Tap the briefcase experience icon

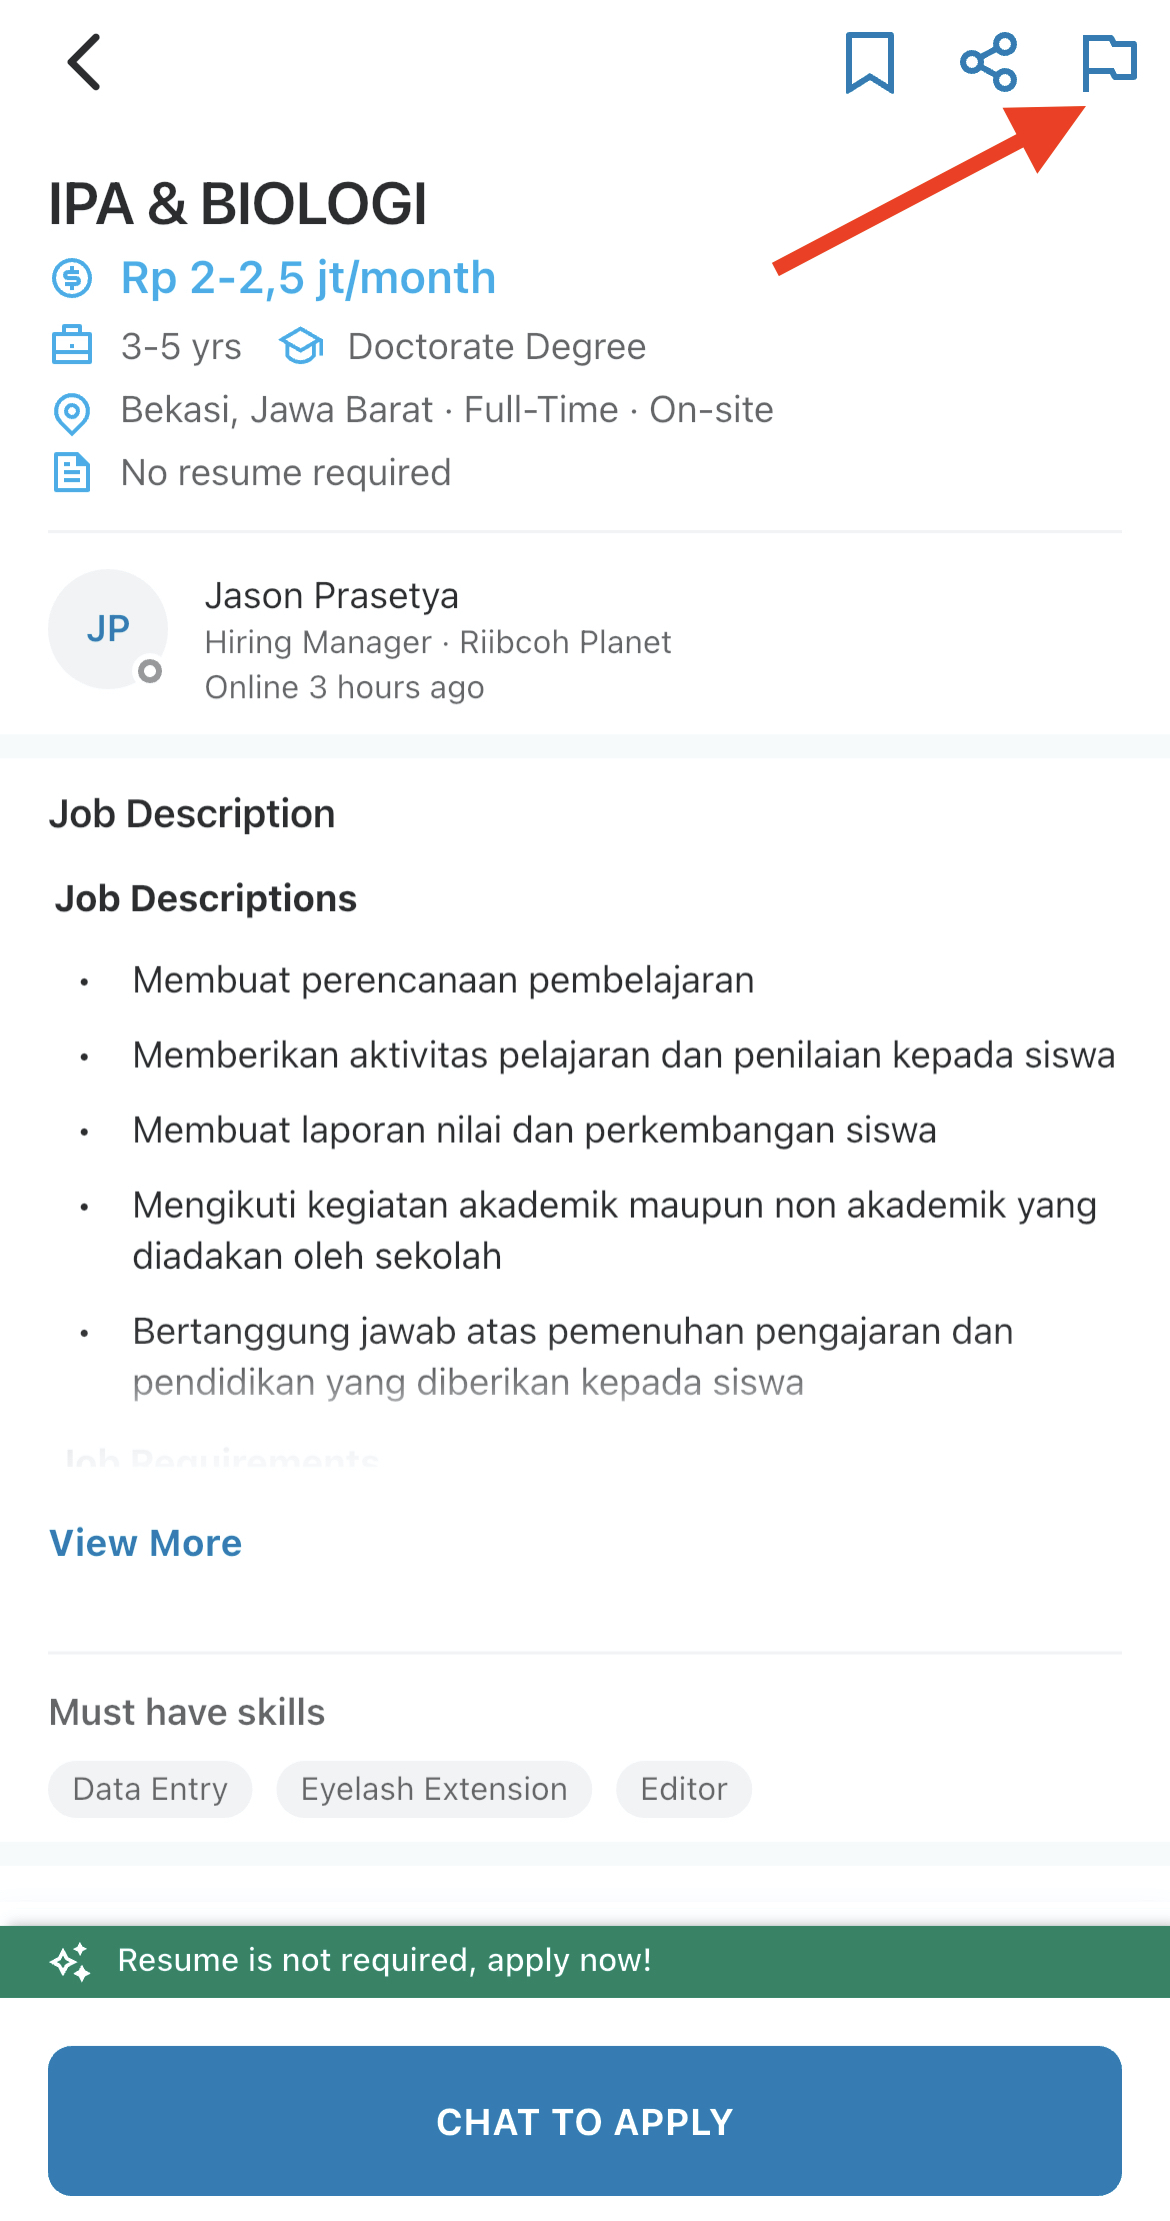tap(72, 346)
